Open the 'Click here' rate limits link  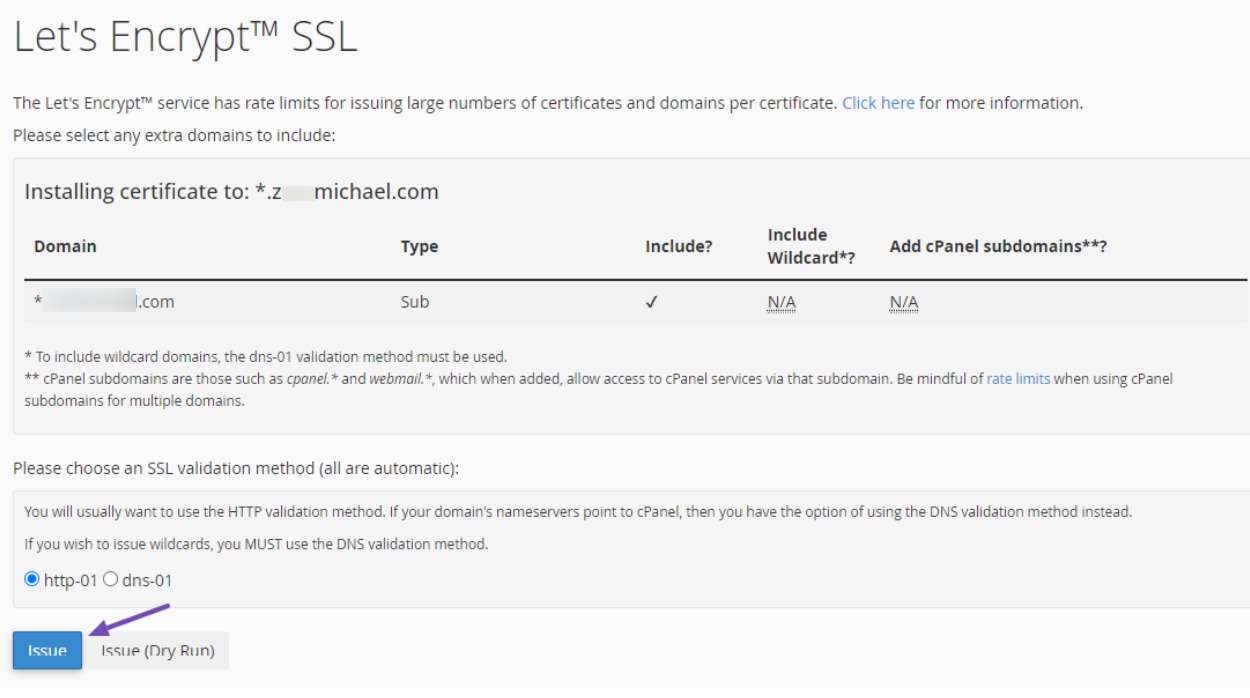(878, 103)
